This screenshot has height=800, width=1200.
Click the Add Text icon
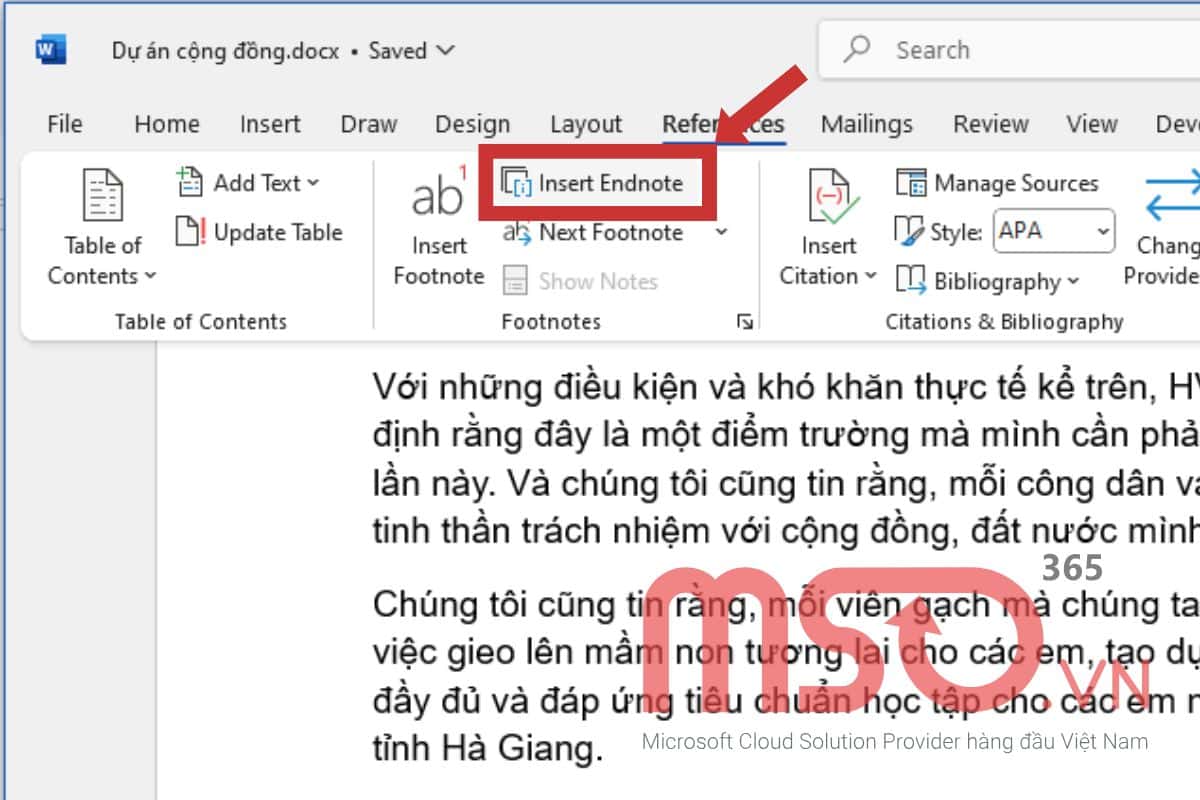[190, 182]
